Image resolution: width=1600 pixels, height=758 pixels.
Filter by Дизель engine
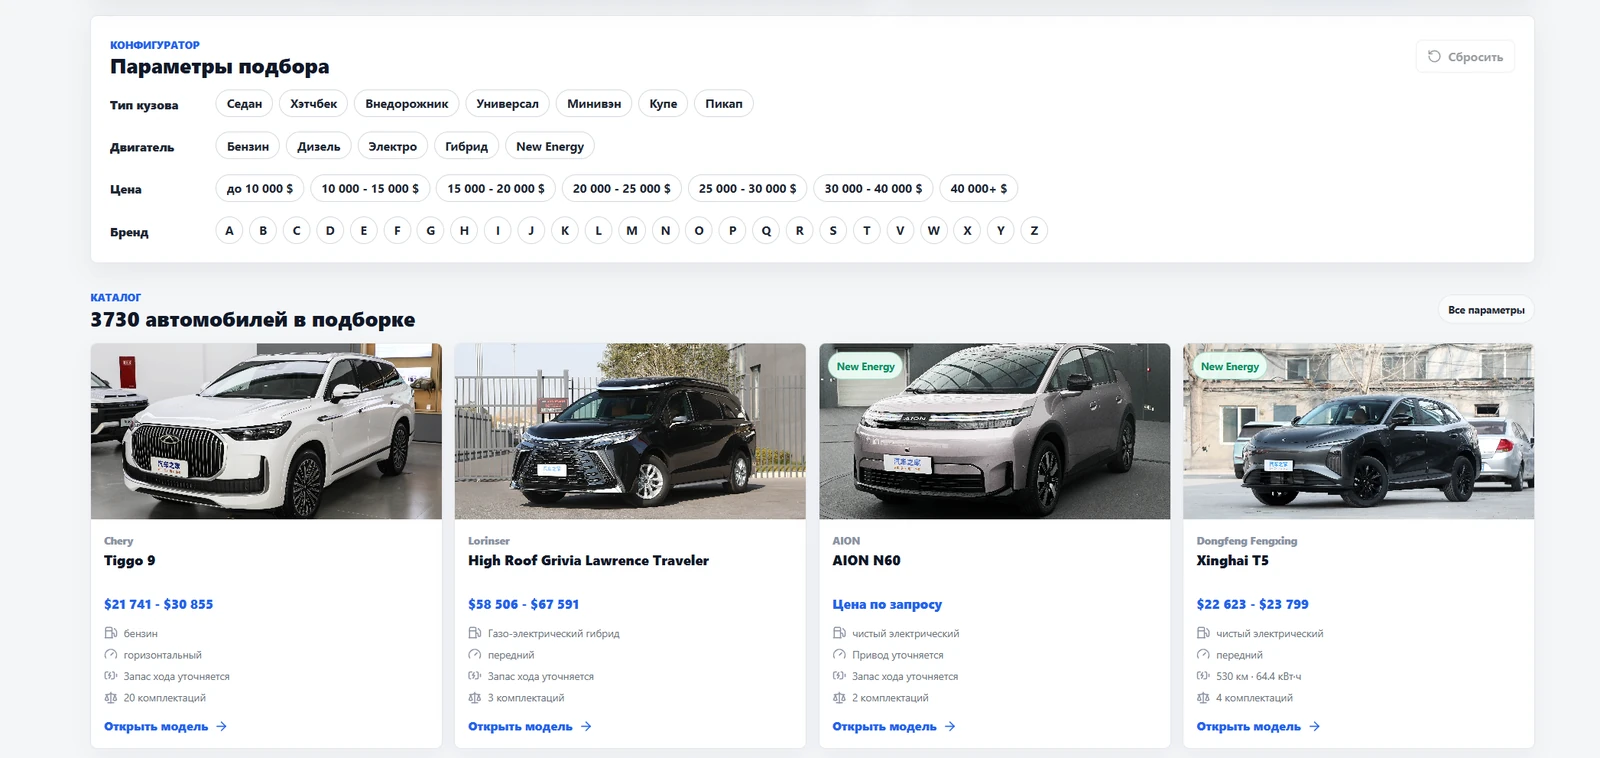click(x=319, y=146)
